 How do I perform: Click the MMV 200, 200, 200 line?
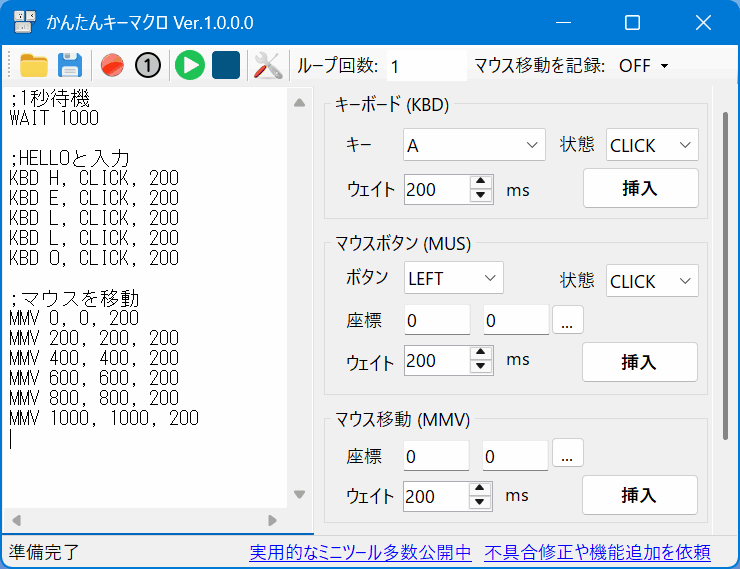pos(94,338)
